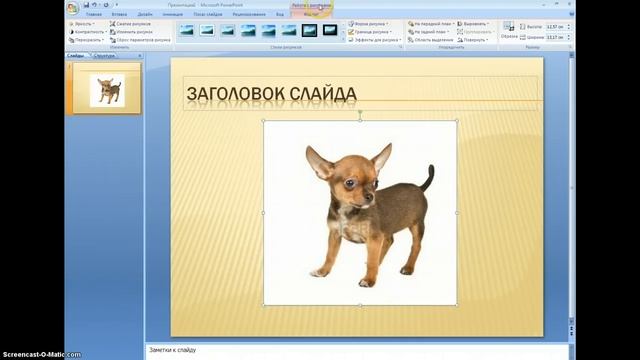640x360 pixels.
Task: Open Область выделения selection pane
Action: click(431, 40)
